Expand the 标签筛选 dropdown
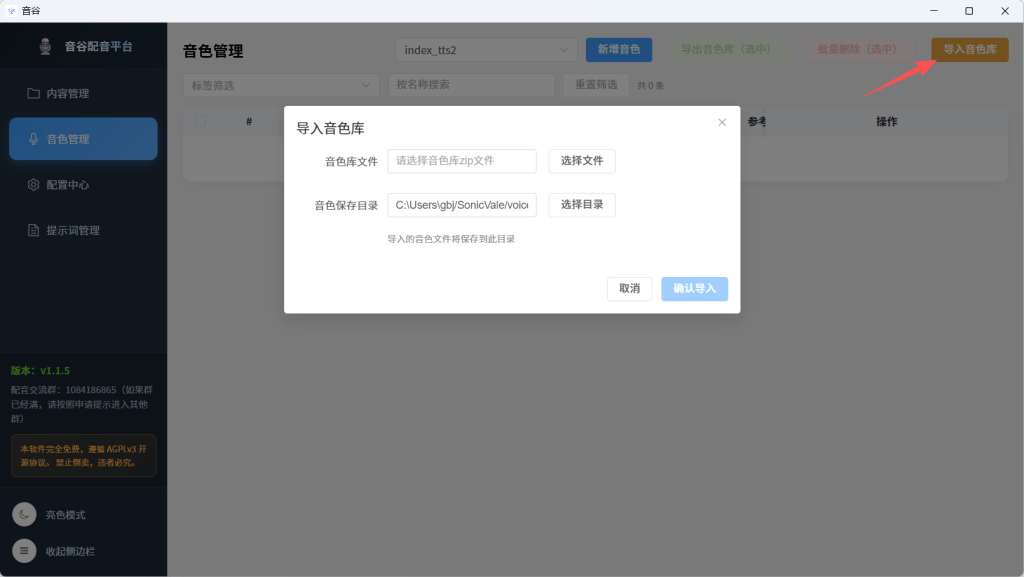The height and width of the screenshot is (577, 1024). coord(281,86)
